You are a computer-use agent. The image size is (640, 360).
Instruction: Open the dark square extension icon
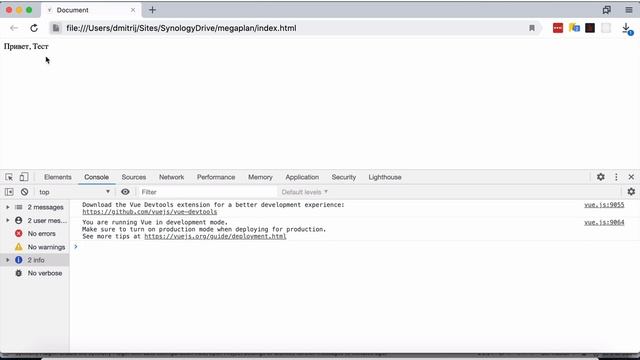[x=590, y=28]
